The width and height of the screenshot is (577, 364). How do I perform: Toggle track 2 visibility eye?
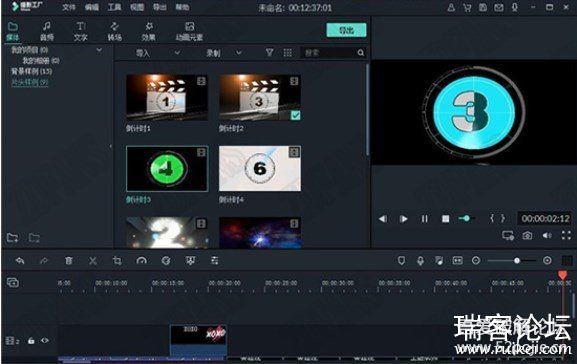point(45,340)
